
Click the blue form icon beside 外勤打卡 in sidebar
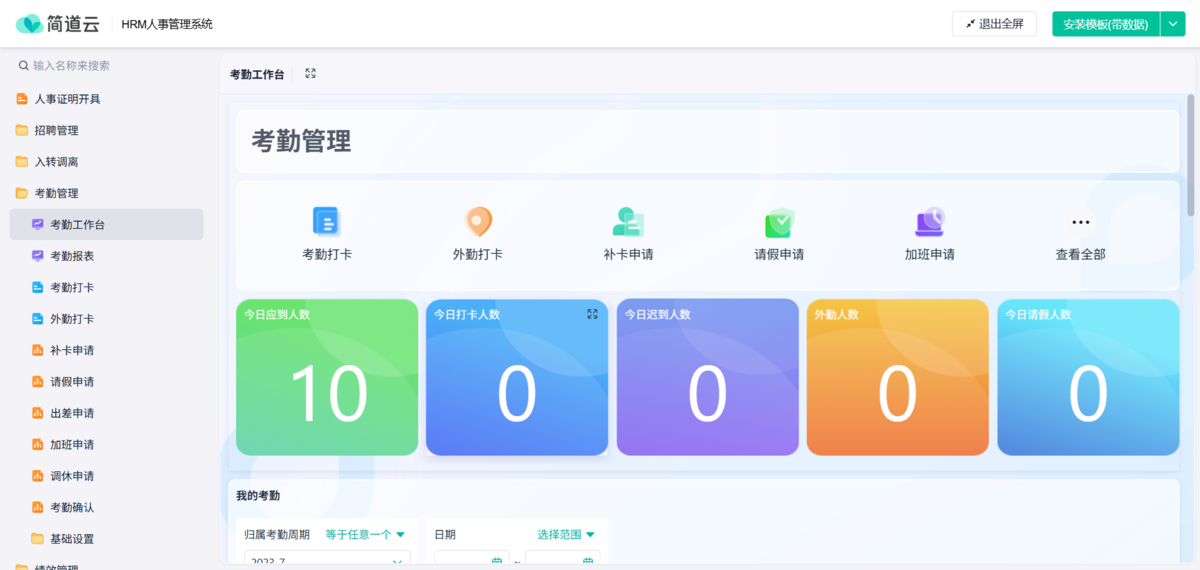38,319
